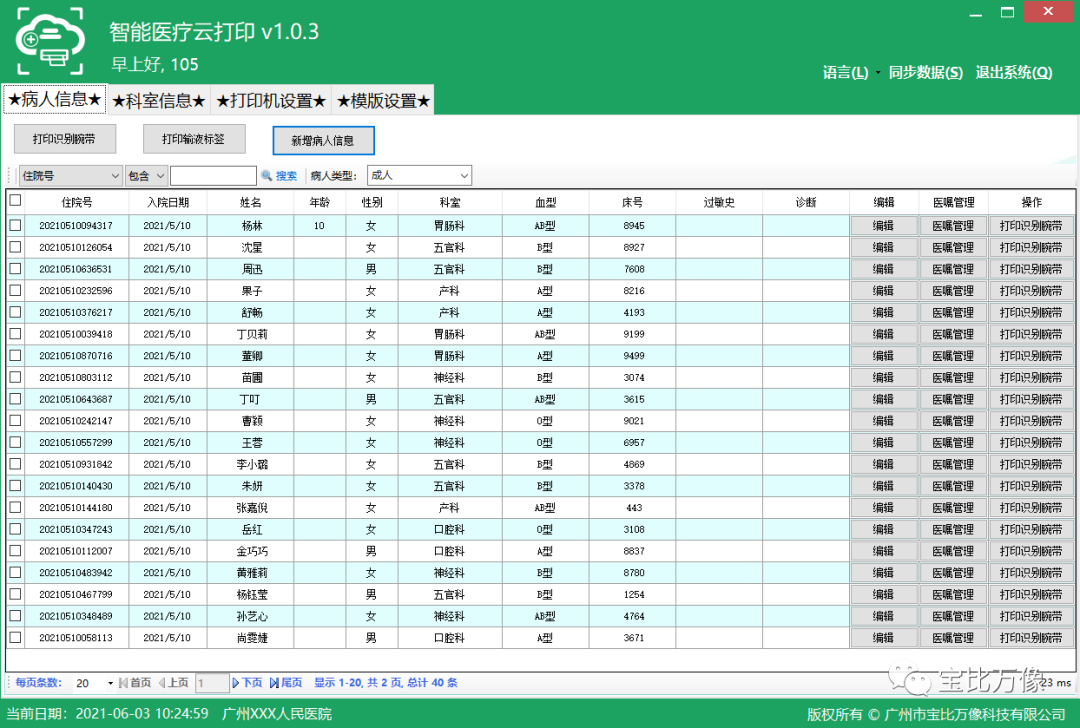Open the 打印机设置 tab
1080x728 pixels.
coord(271,101)
